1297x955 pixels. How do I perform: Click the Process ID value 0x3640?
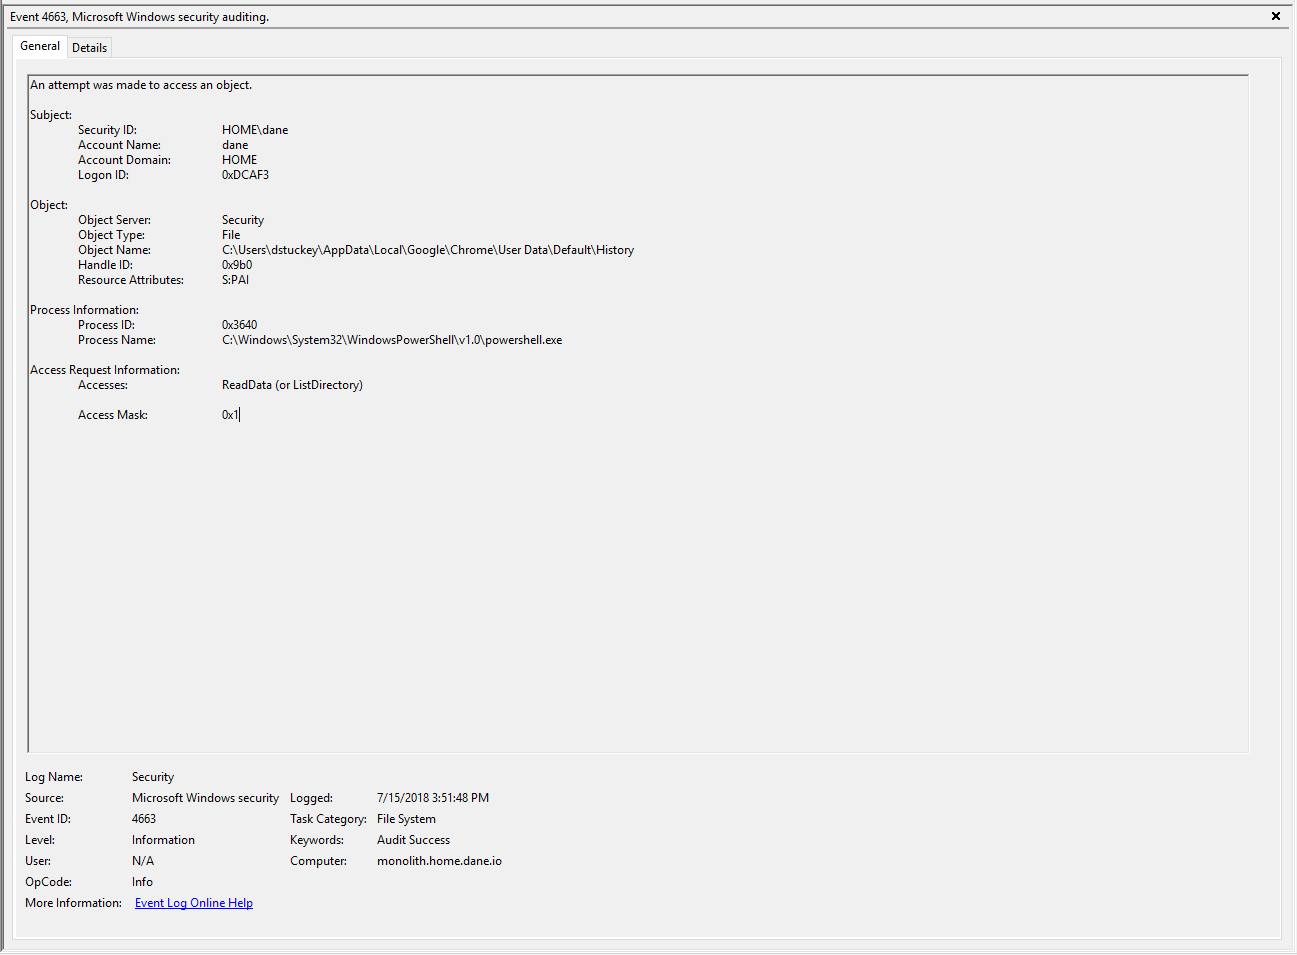[x=239, y=325]
